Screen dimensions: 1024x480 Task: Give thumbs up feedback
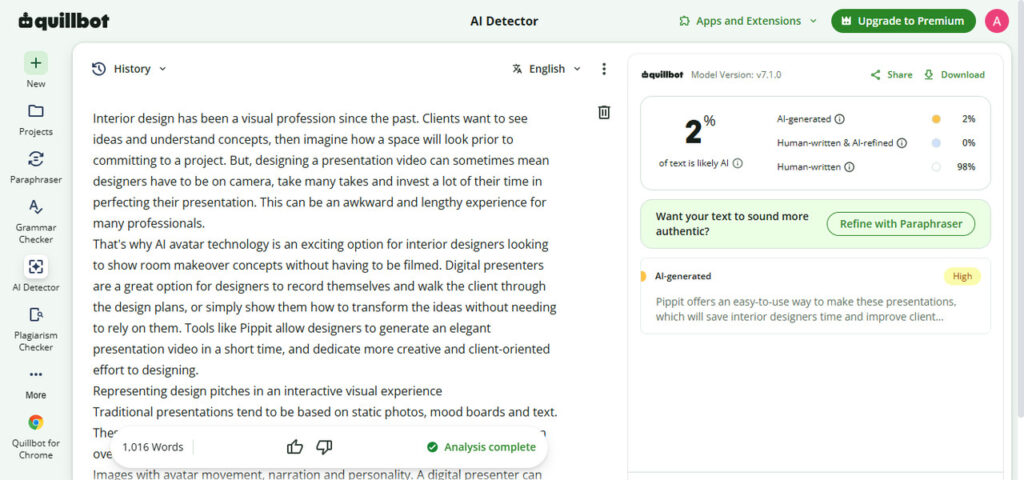(295, 447)
